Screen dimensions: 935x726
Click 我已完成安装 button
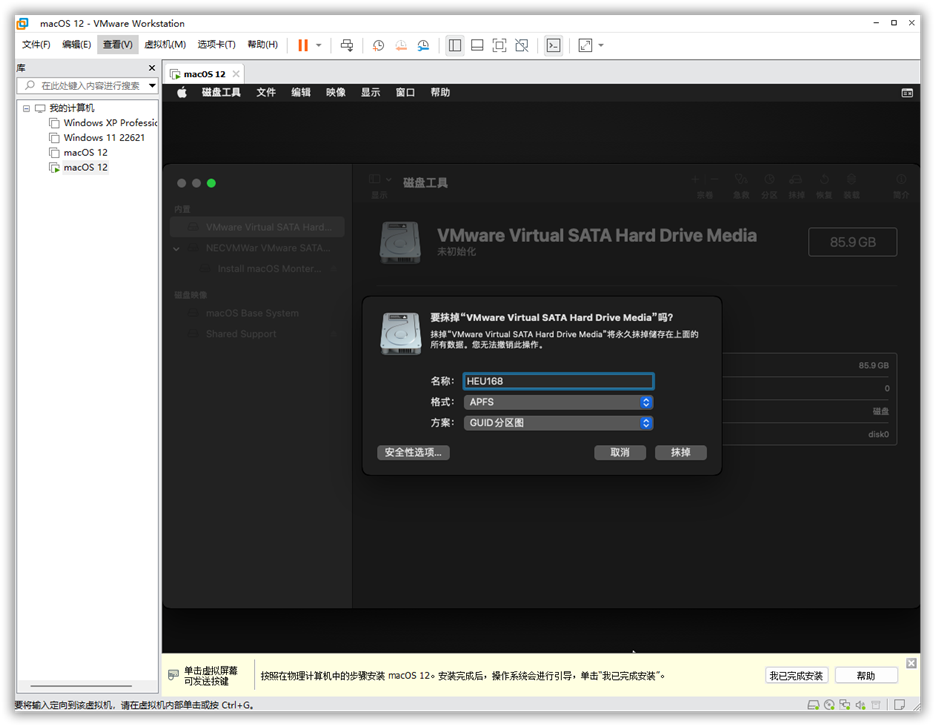point(796,675)
